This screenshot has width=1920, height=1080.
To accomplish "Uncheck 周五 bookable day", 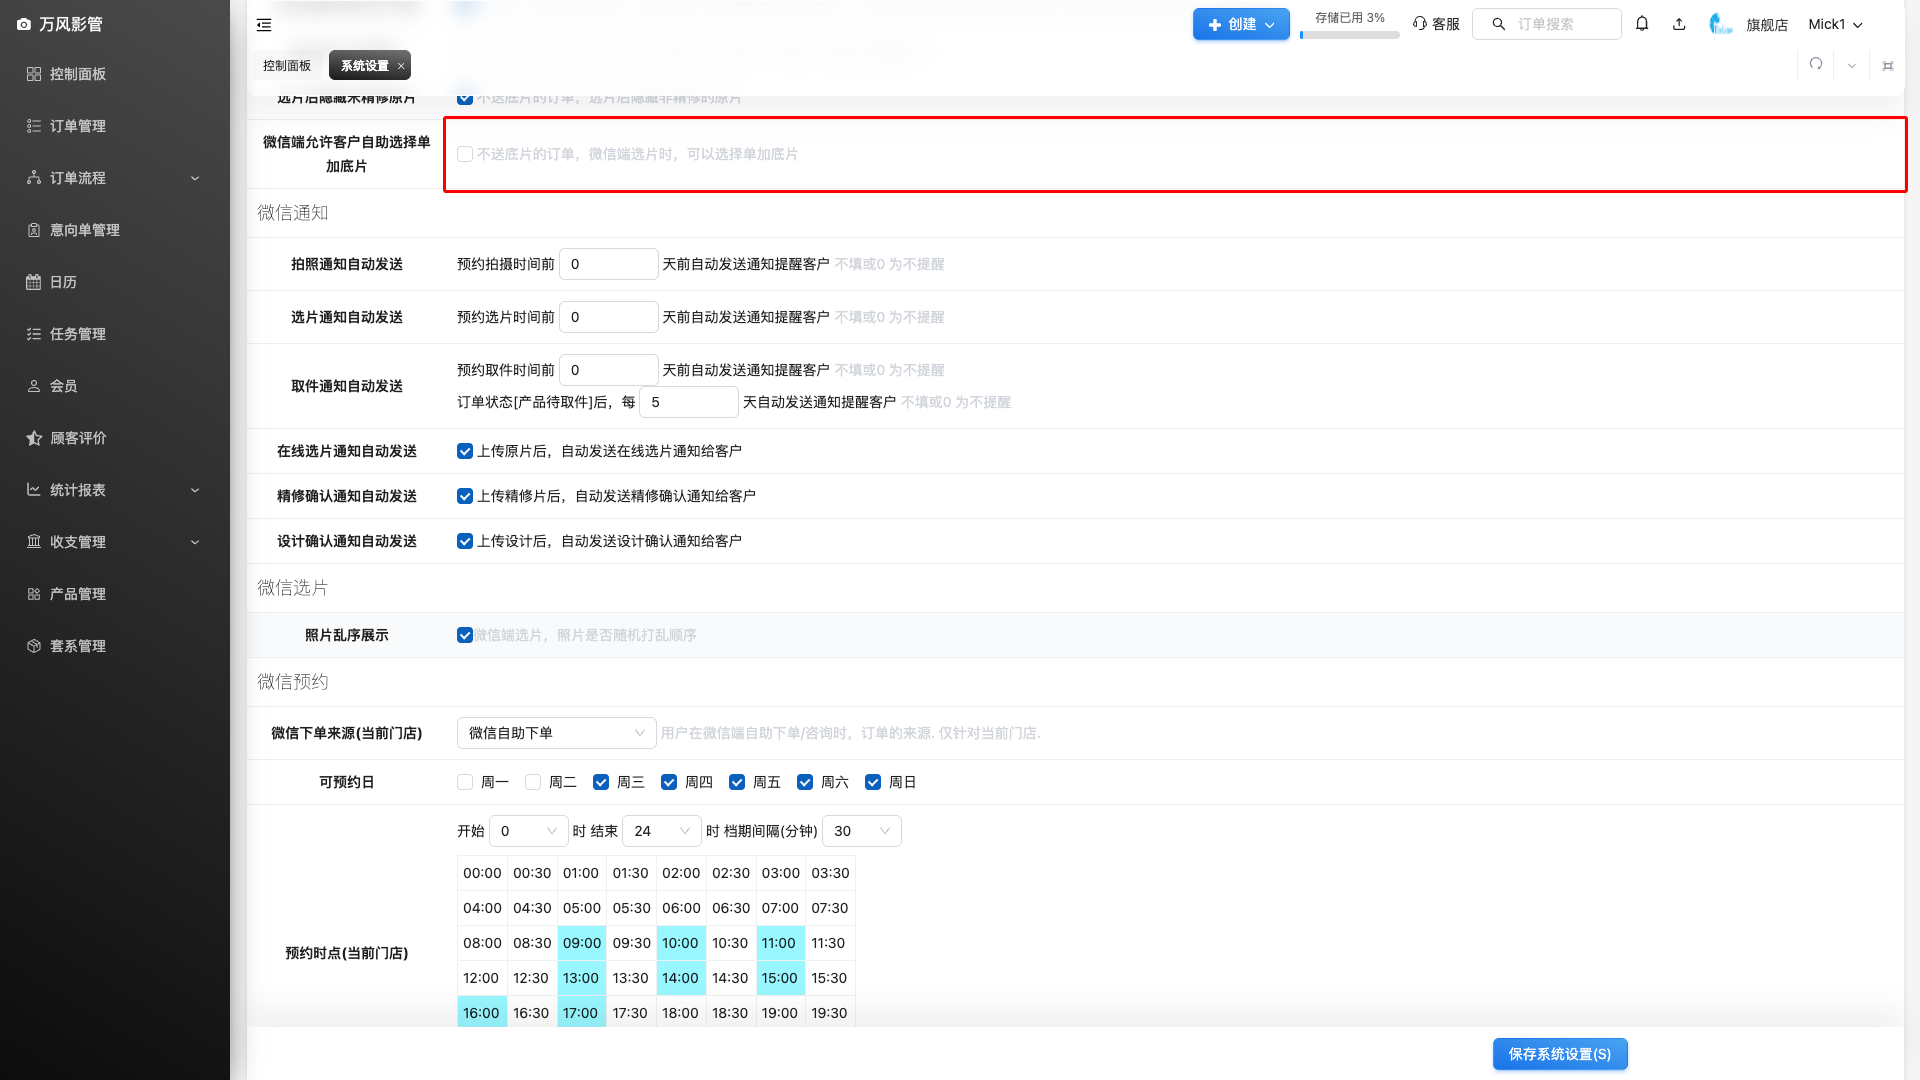I will (737, 782).
